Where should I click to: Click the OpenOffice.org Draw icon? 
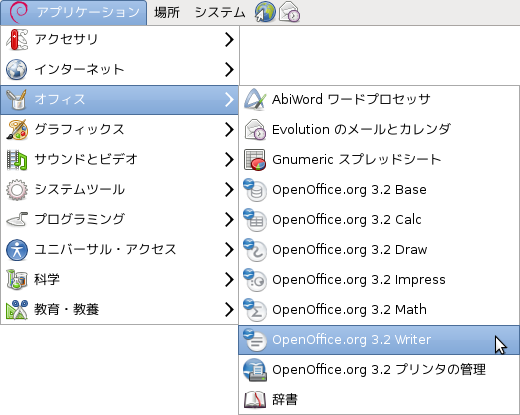[255, 250]
